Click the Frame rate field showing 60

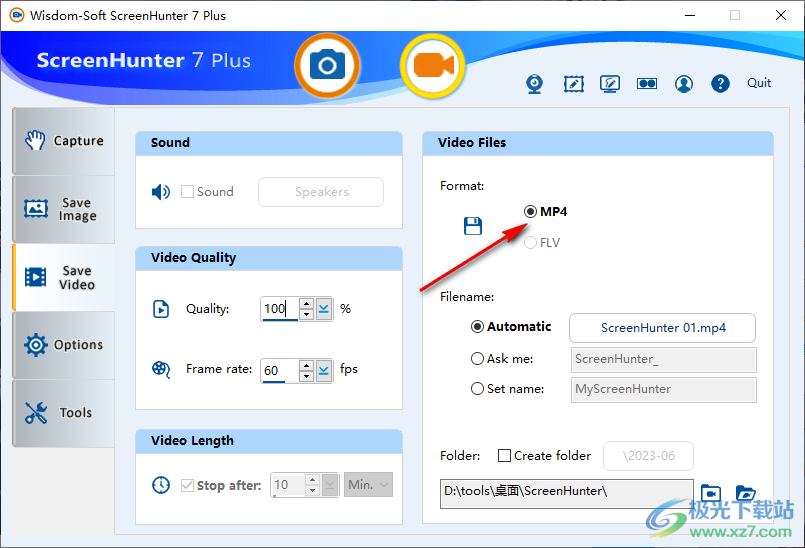pos(280,370)
